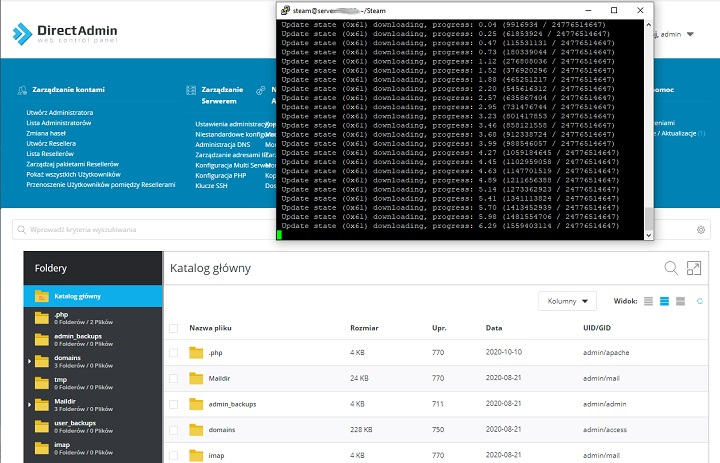Open search filter settings icon
This screenshot has height=463, width=720.
click(x=701, y=230)
